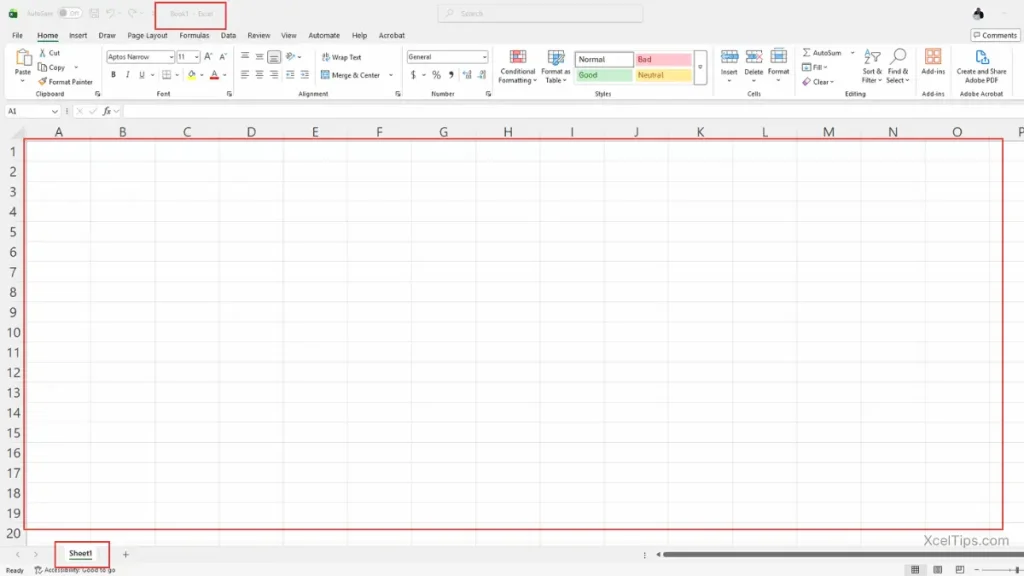Open the Sheet1 tab
Image resolution: width=1024 pixels, height=576 pixels.
tap(82, 553)
